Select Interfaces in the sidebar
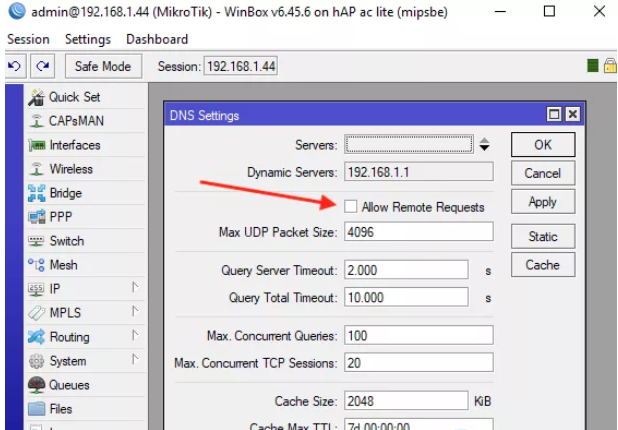618x430 pixels. pyautogui.click(x=74, y=145)
